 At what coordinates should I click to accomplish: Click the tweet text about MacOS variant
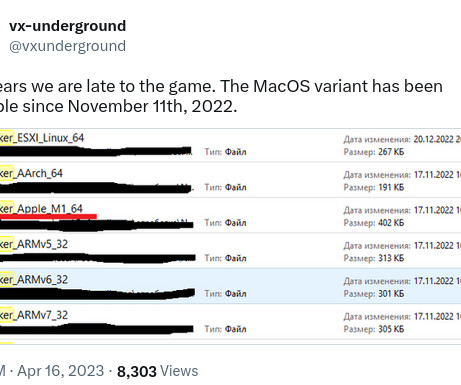click(221, 96)
